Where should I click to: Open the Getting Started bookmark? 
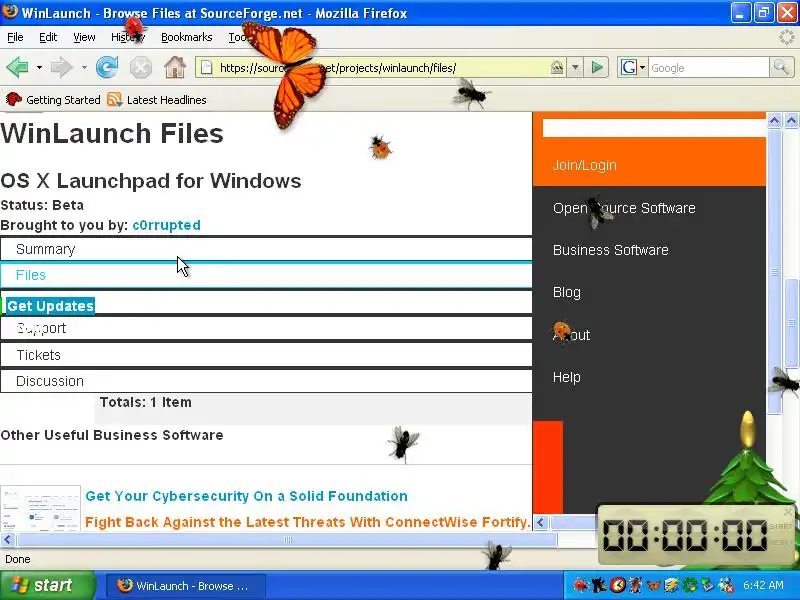(53, 99)
